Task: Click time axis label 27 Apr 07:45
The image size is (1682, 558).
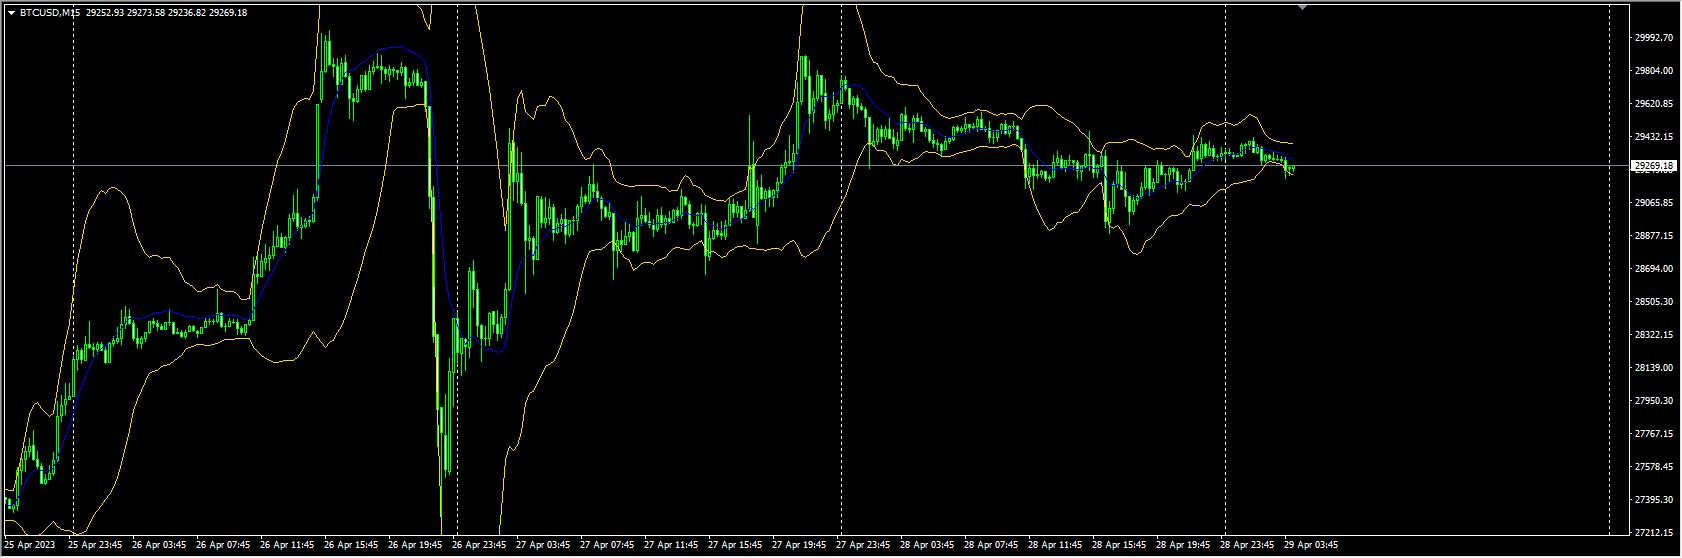Action: [x=608, y=546]
